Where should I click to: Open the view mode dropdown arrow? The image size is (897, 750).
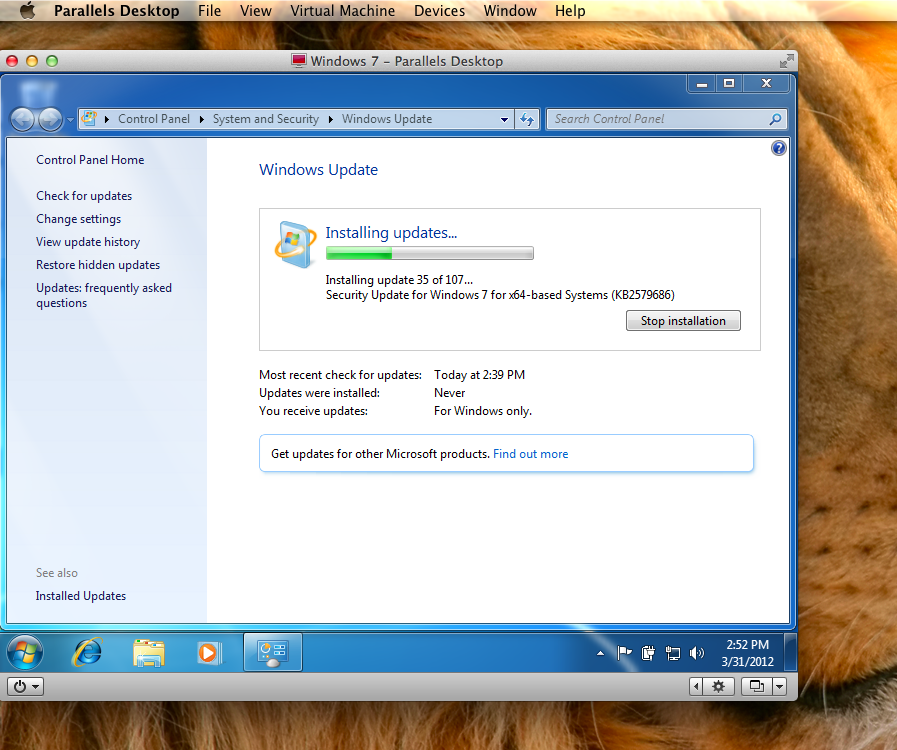coord(780,686)
